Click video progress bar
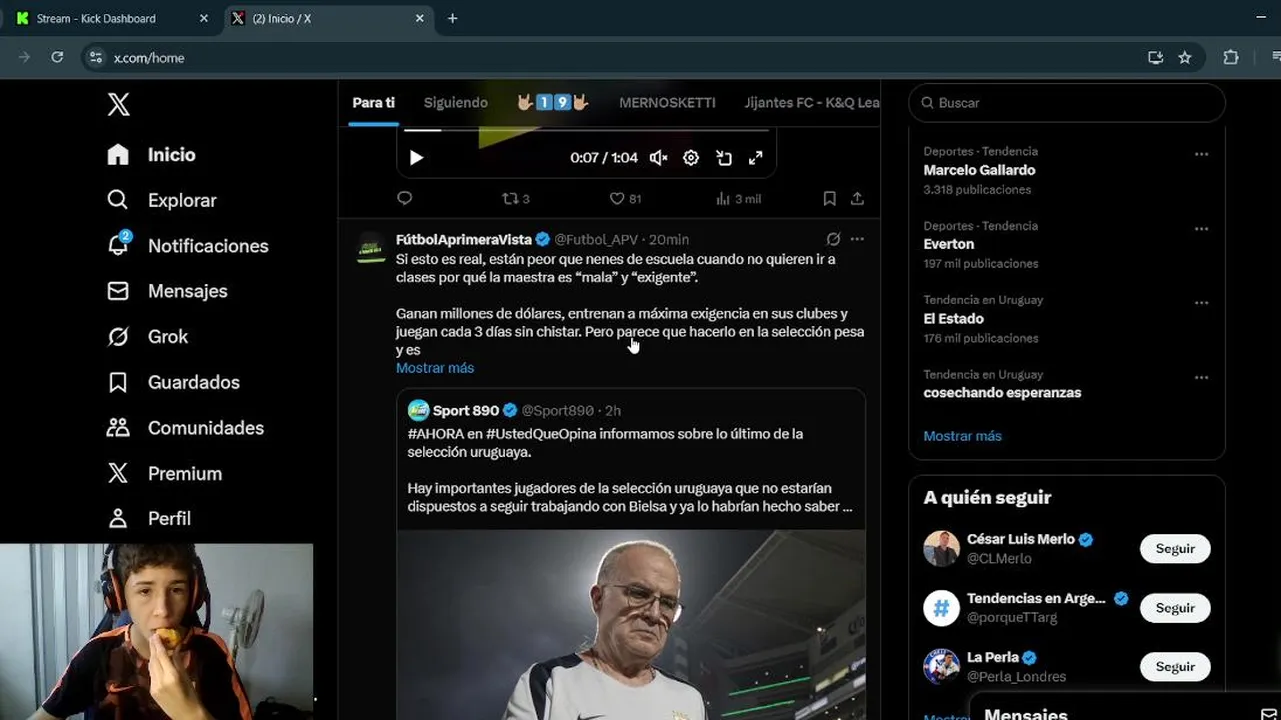Viewport: 1281px width, 720px height. (586, 130)
